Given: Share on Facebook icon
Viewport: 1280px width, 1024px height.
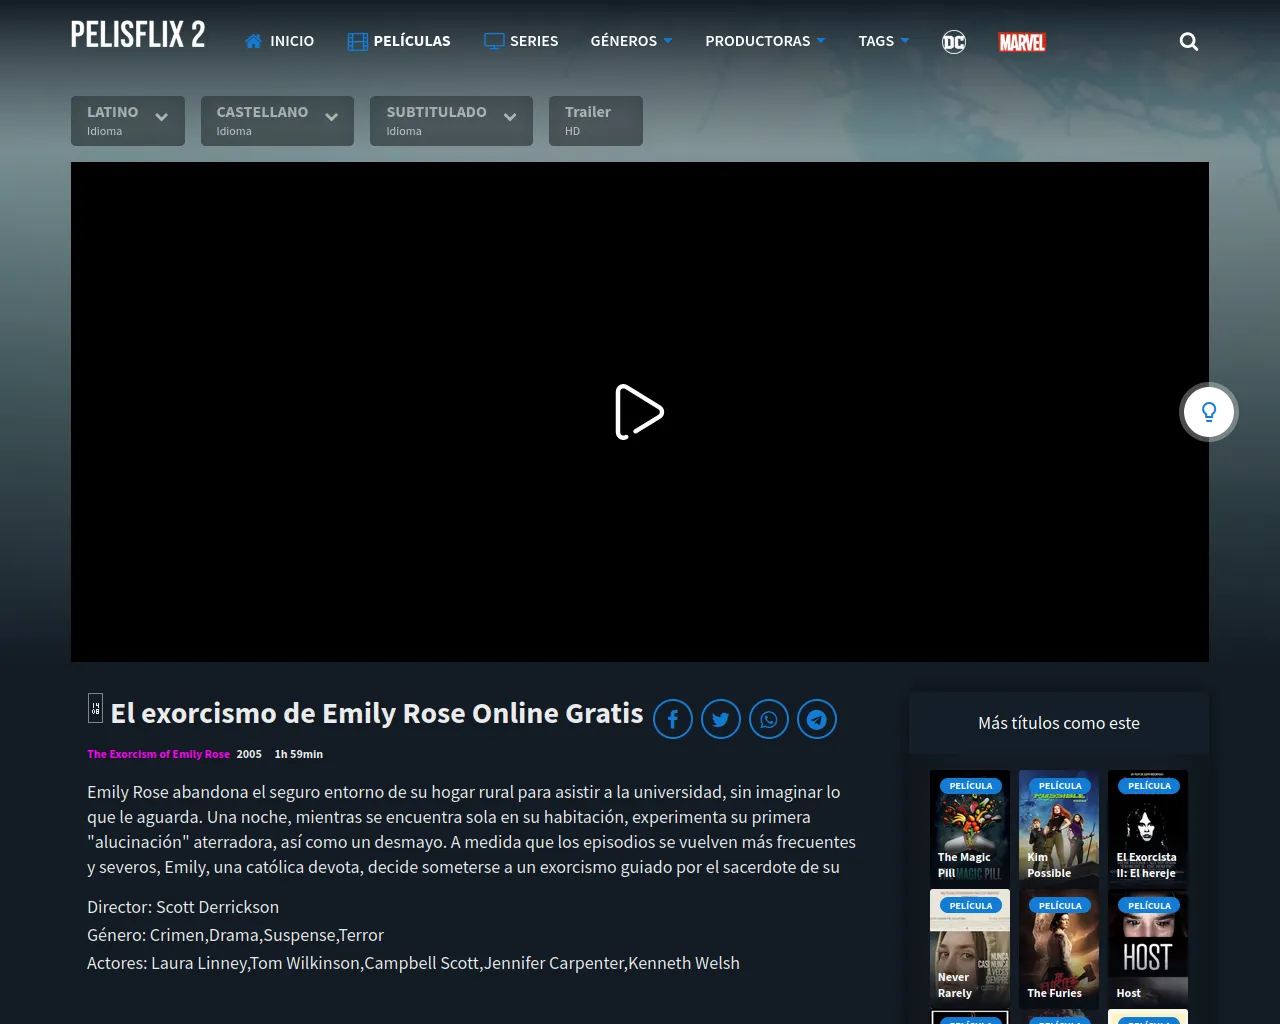Looking at the screenshot, I should coord(673,719).
